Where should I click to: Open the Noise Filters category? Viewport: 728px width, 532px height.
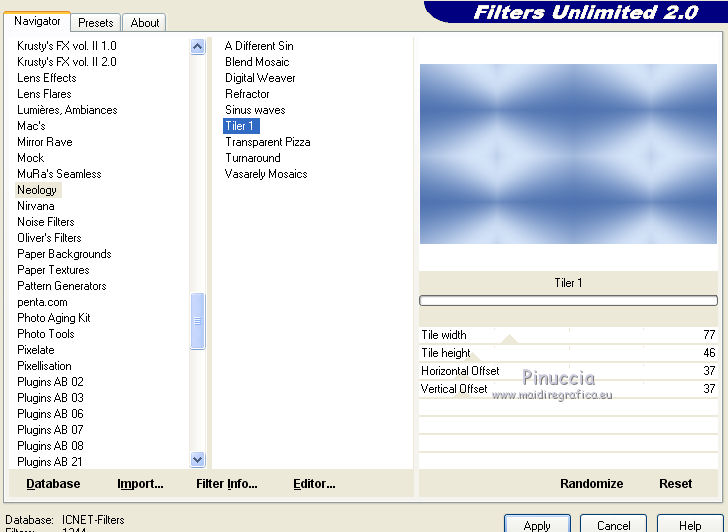(46, 222)
